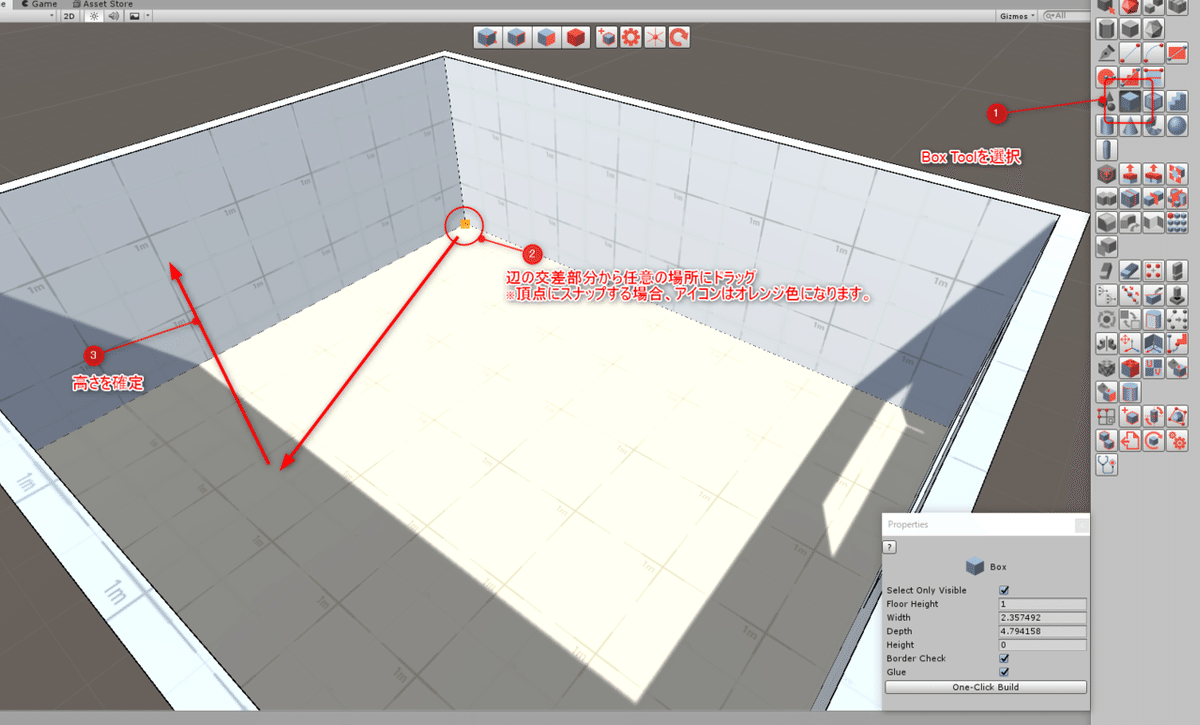The image size is (1200, 725).
Task: Click the red pivot star icon
Action: click(x=655, y=38)
